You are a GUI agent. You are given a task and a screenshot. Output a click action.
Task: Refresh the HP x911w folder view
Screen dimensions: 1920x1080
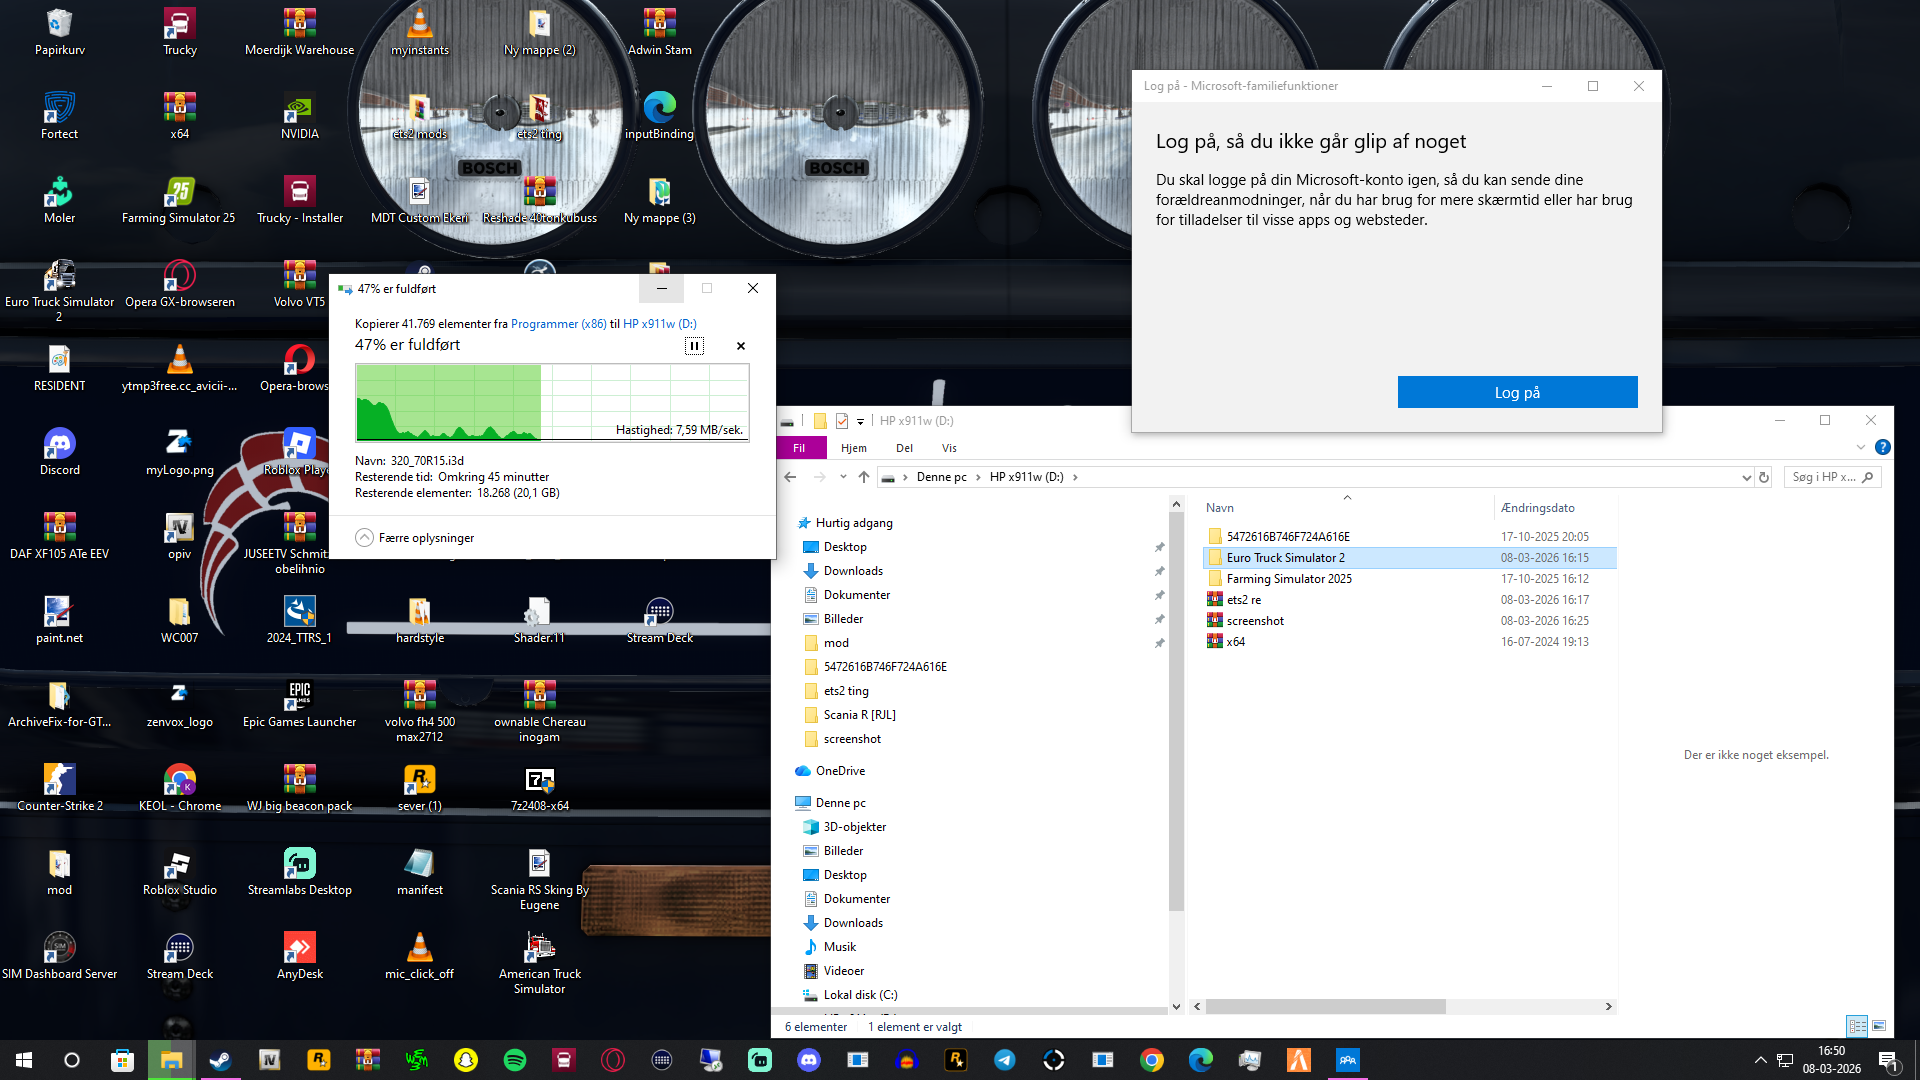(1764, 477)
